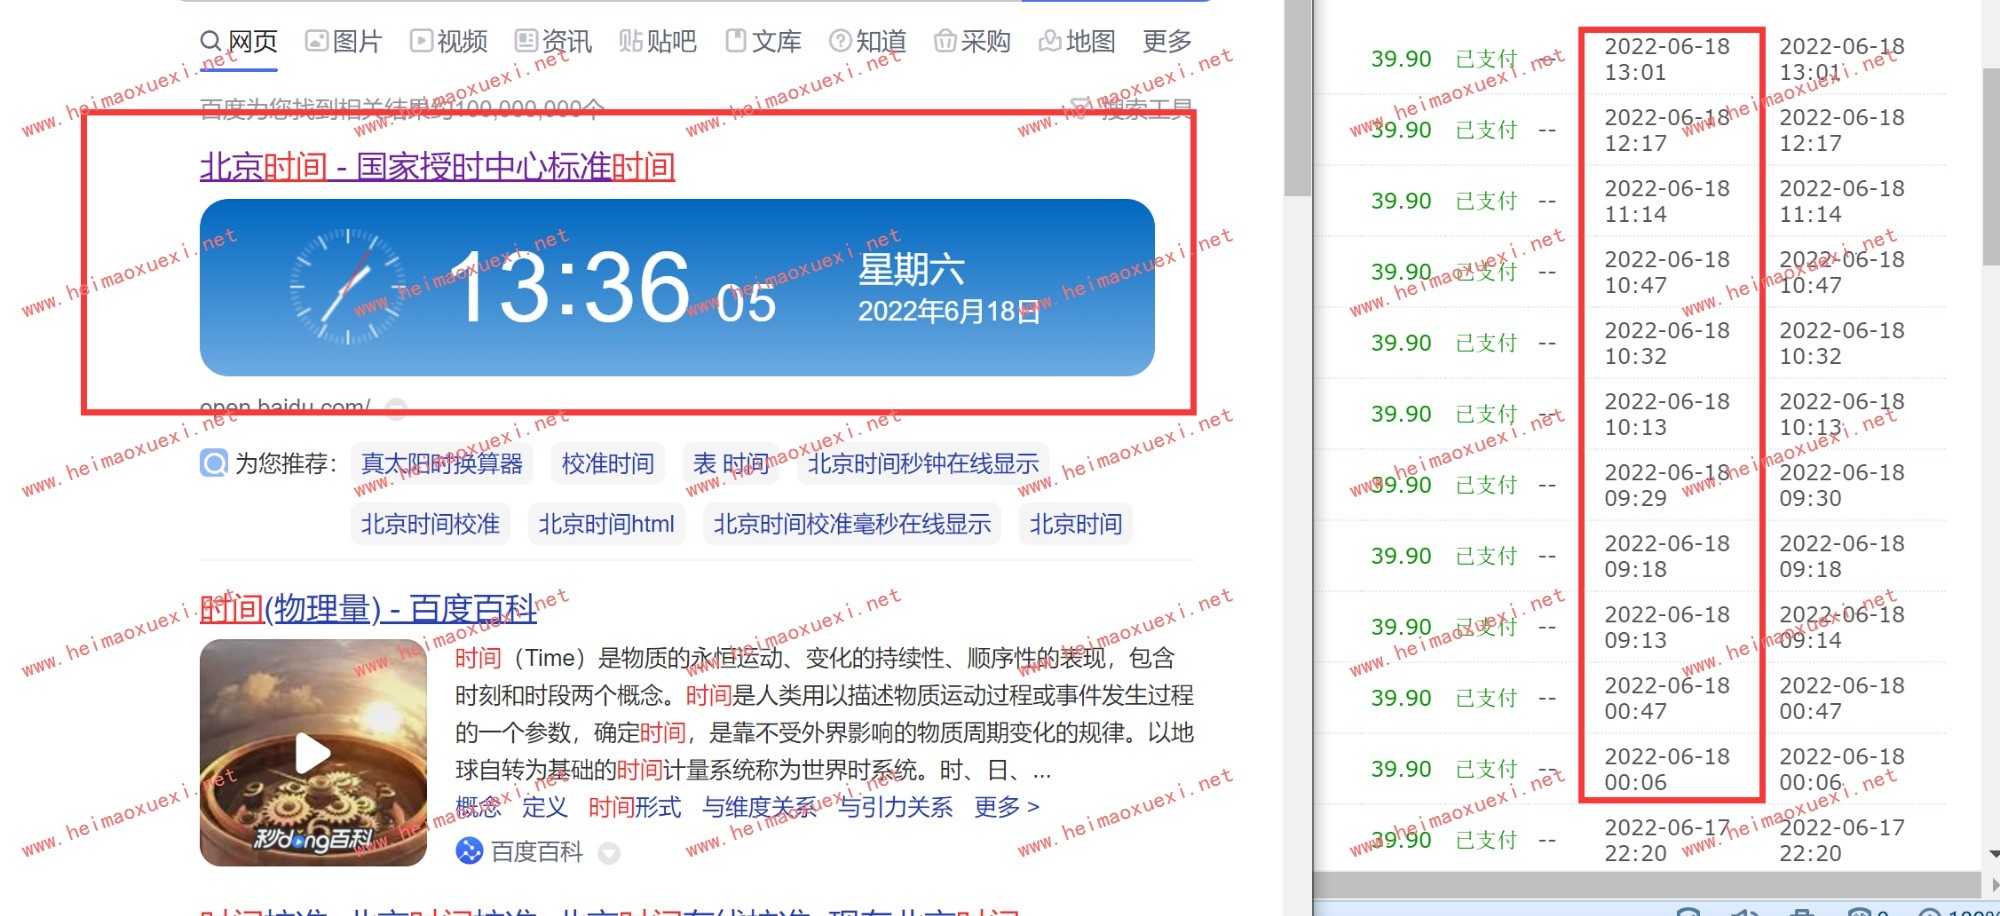Viewport: 2000px width, 916px height.
Task: Click the 真太阳时换算器 suggestion
Action: point(441,464)
